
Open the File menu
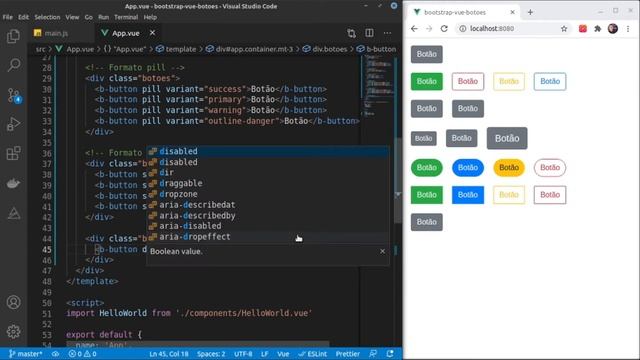7,17
